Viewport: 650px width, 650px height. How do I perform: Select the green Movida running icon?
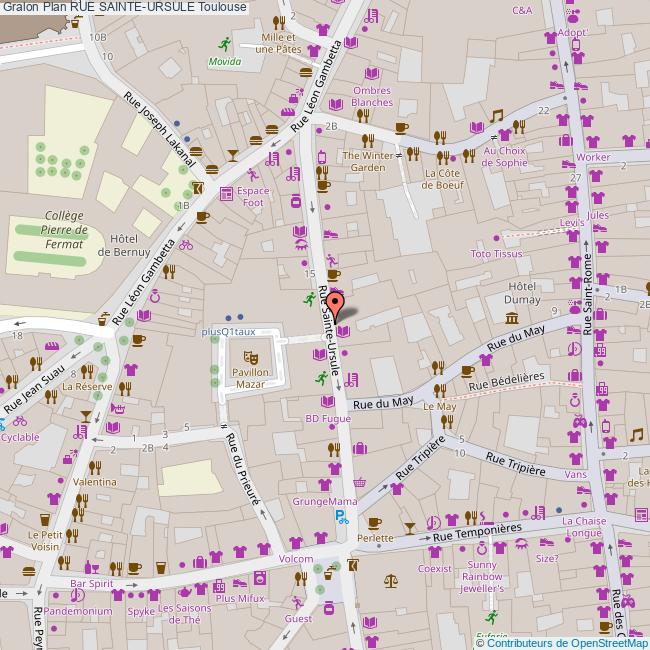click(224, 44)
